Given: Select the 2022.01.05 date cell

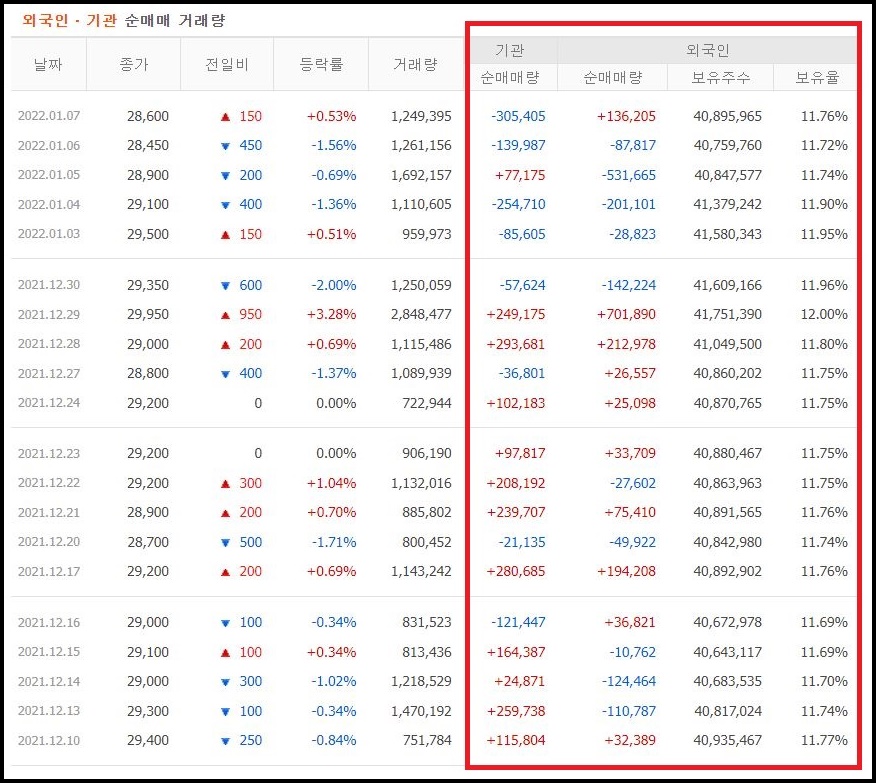Looking at the screenshot, I should (x=49, y=175).
